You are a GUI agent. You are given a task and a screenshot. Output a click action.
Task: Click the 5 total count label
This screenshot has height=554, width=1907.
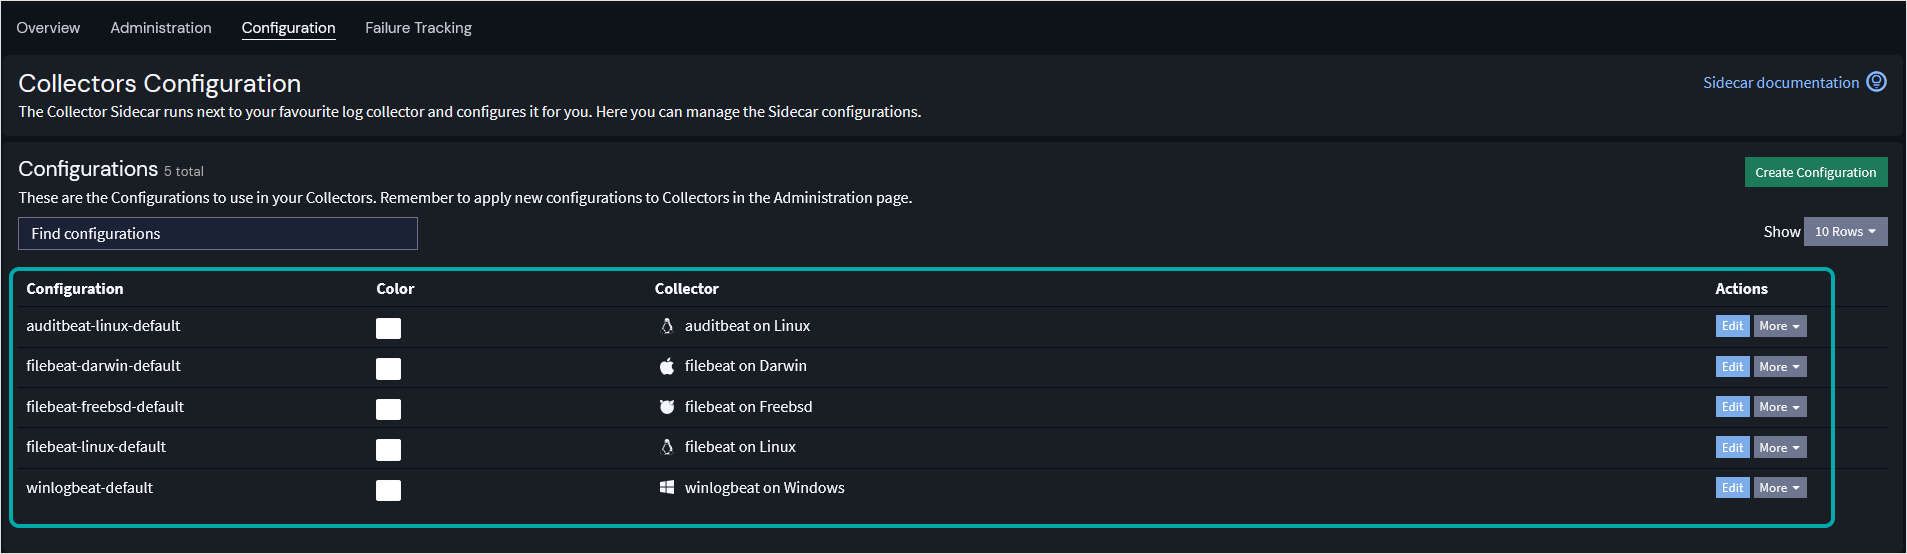[184, 171]
